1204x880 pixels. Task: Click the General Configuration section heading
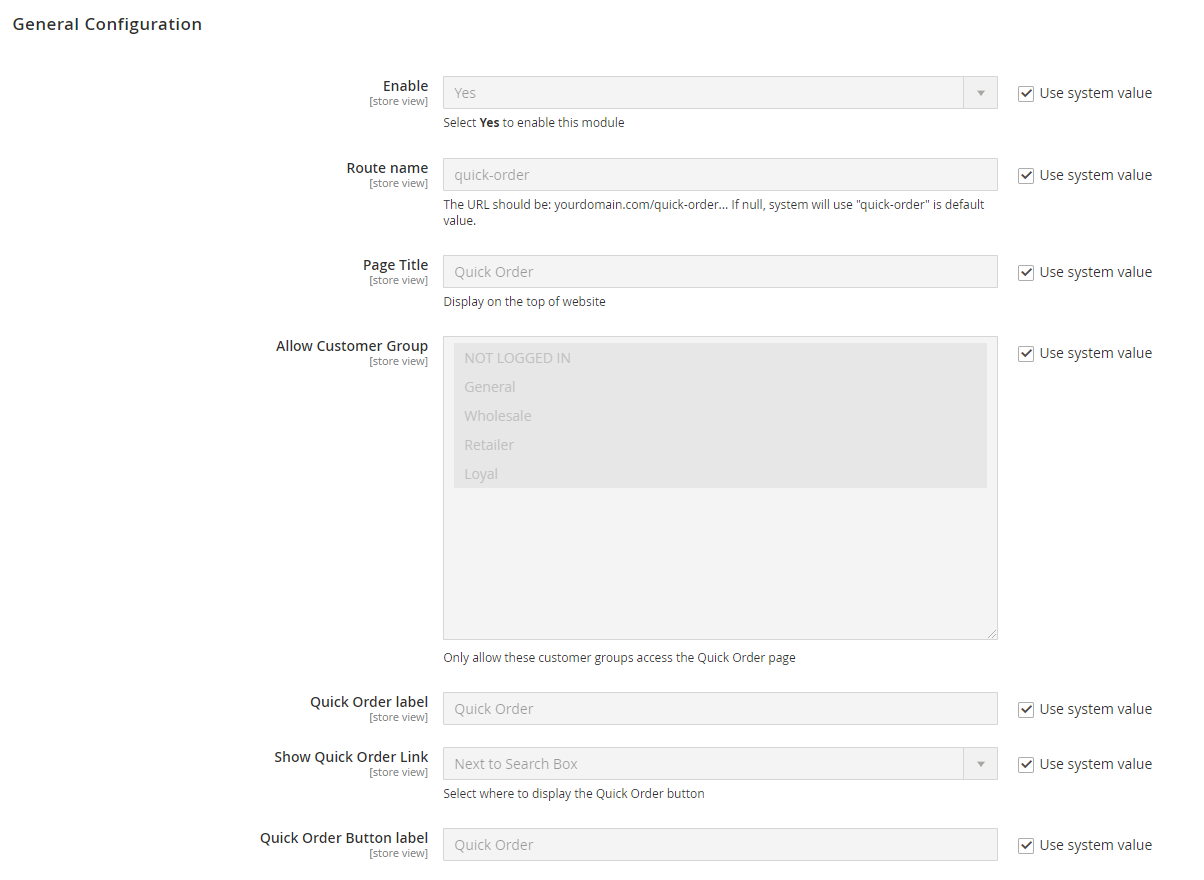[x=107, y=24]
